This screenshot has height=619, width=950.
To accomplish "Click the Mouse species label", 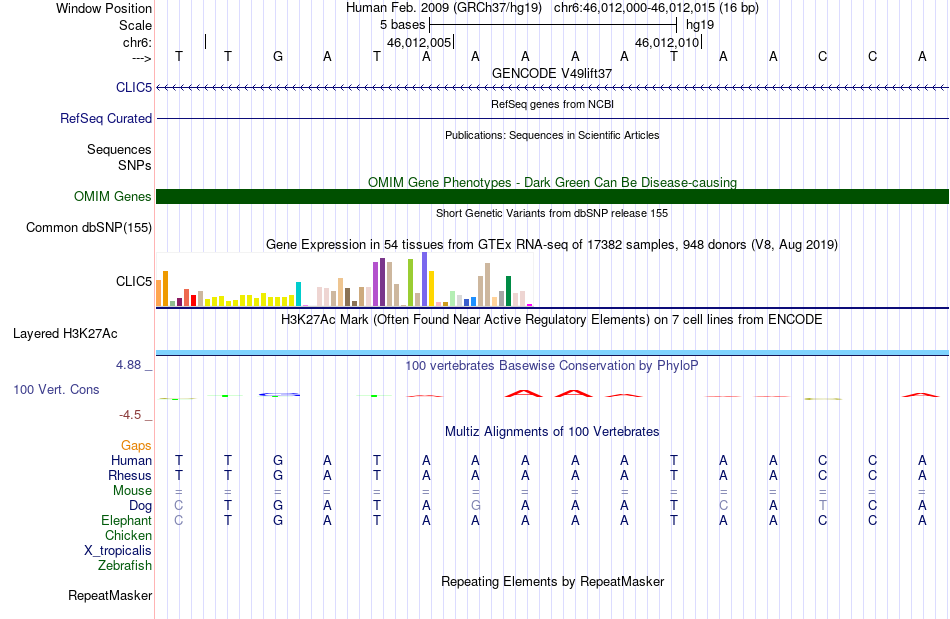I will click(132, 491).
